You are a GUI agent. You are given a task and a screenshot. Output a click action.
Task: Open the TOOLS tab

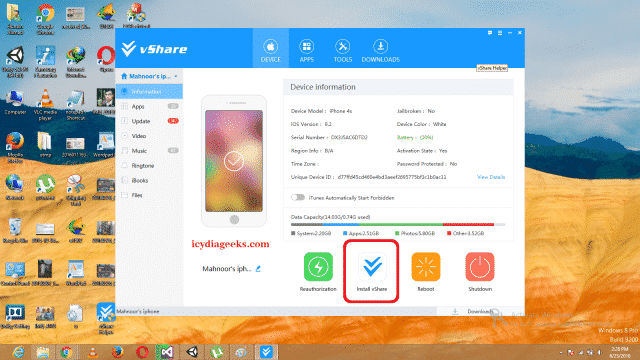[342, 51]
